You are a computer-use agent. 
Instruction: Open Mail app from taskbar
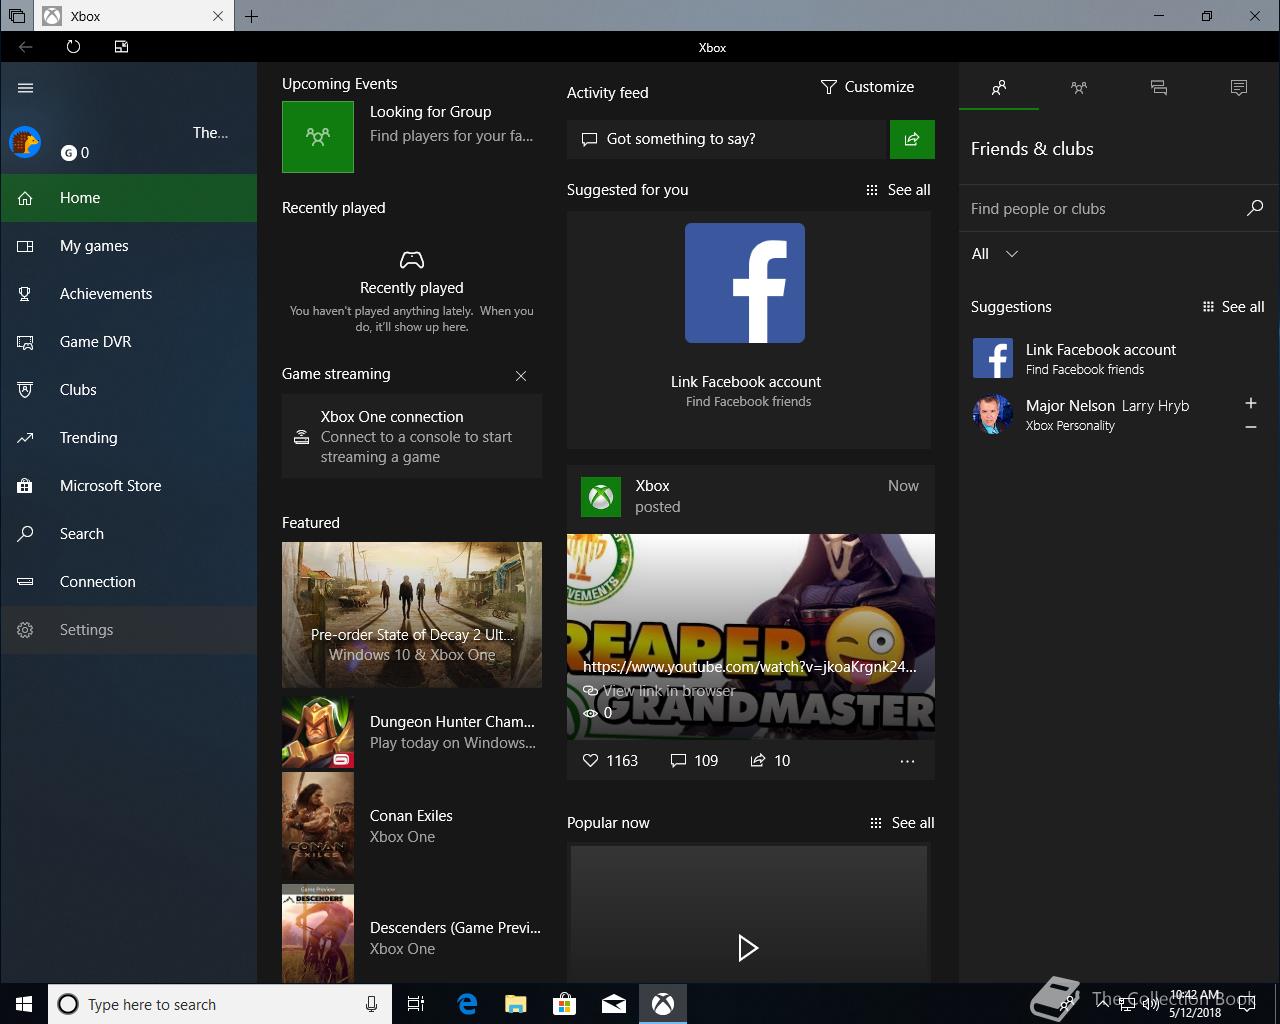614,1004
